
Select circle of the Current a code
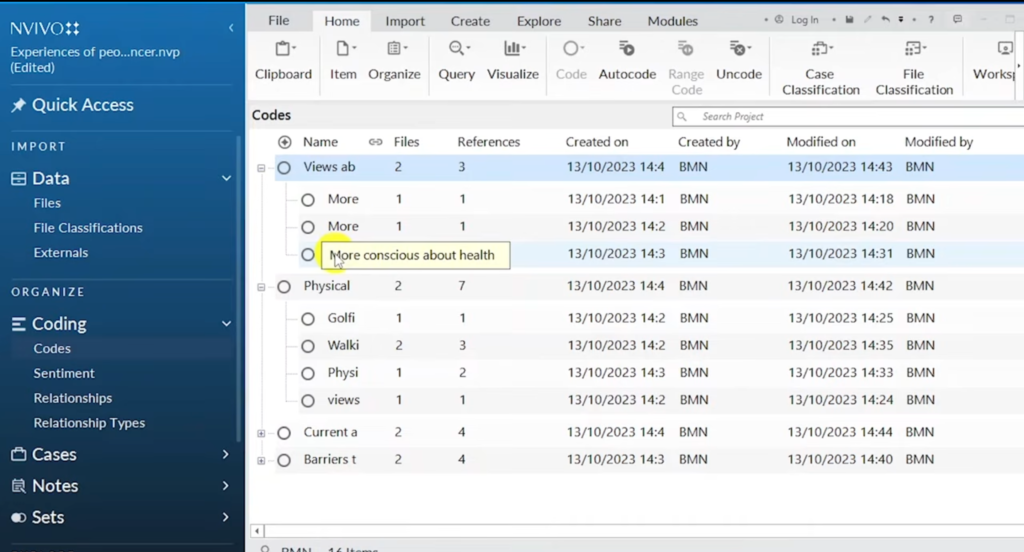tap(284, 432)
